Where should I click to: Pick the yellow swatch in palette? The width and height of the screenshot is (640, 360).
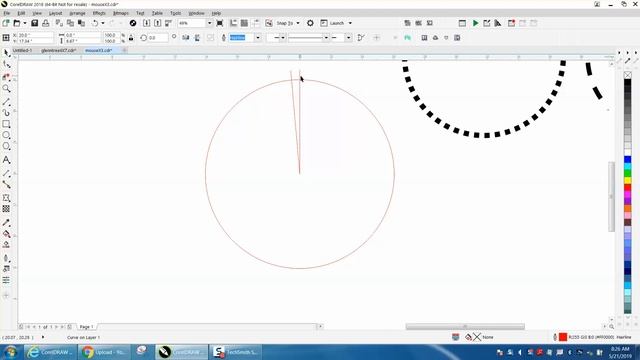[628, 180]
